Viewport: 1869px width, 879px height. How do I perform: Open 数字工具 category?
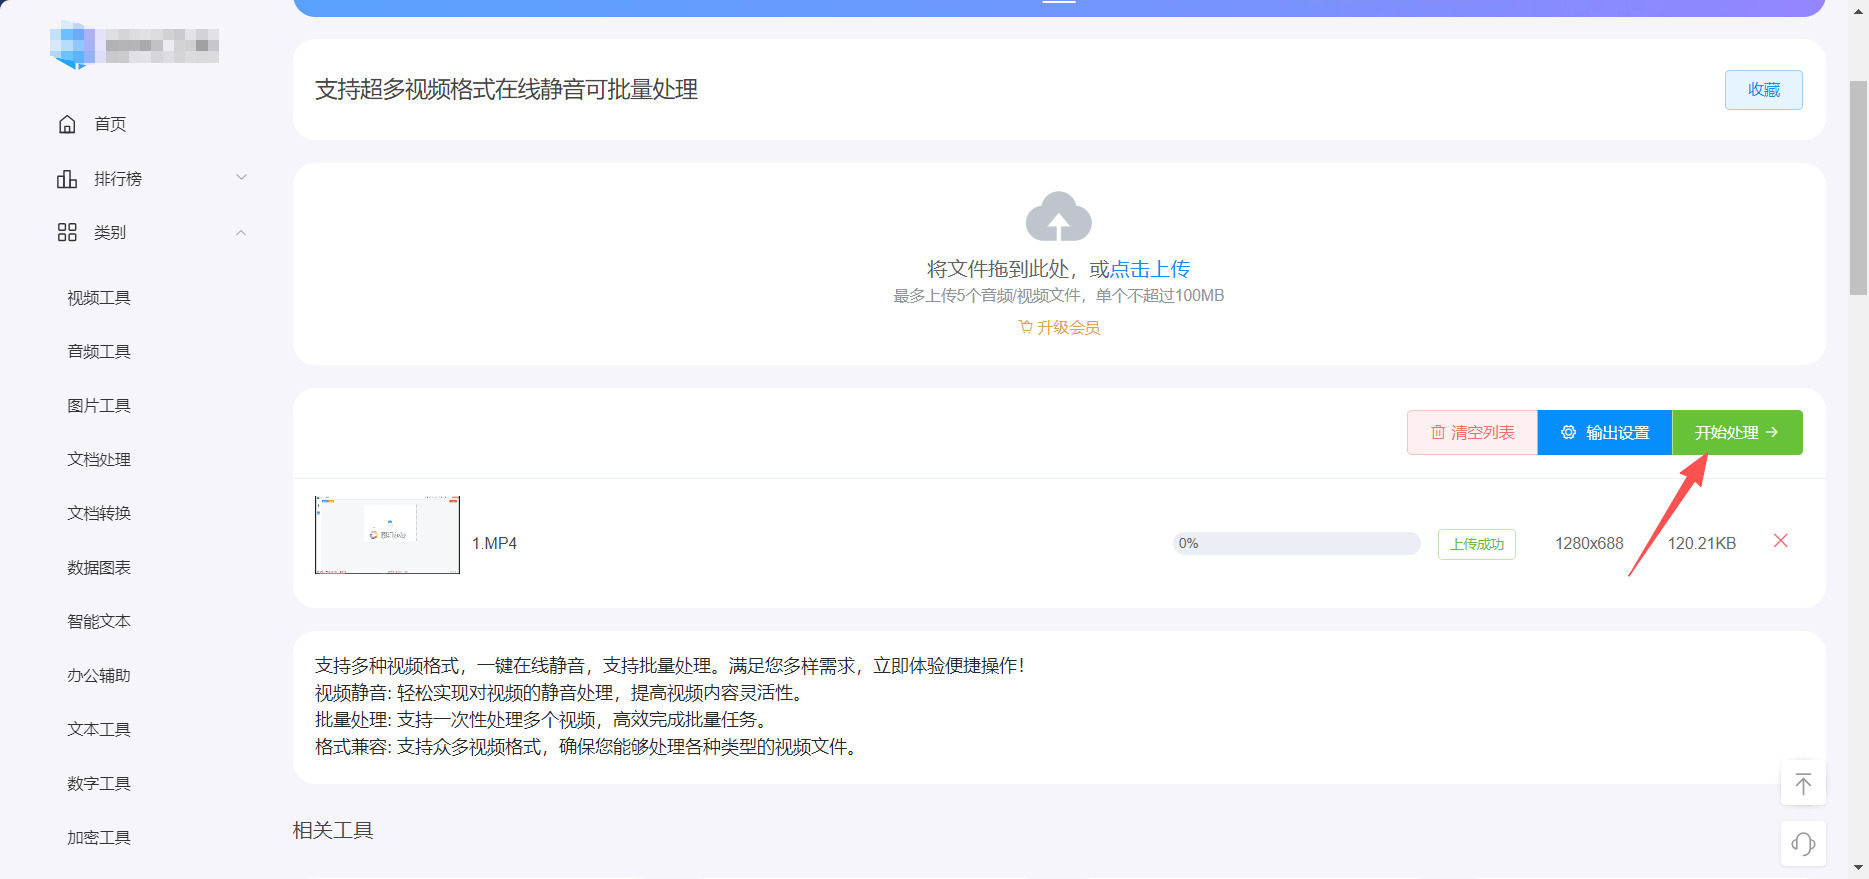tap(99, 784)
